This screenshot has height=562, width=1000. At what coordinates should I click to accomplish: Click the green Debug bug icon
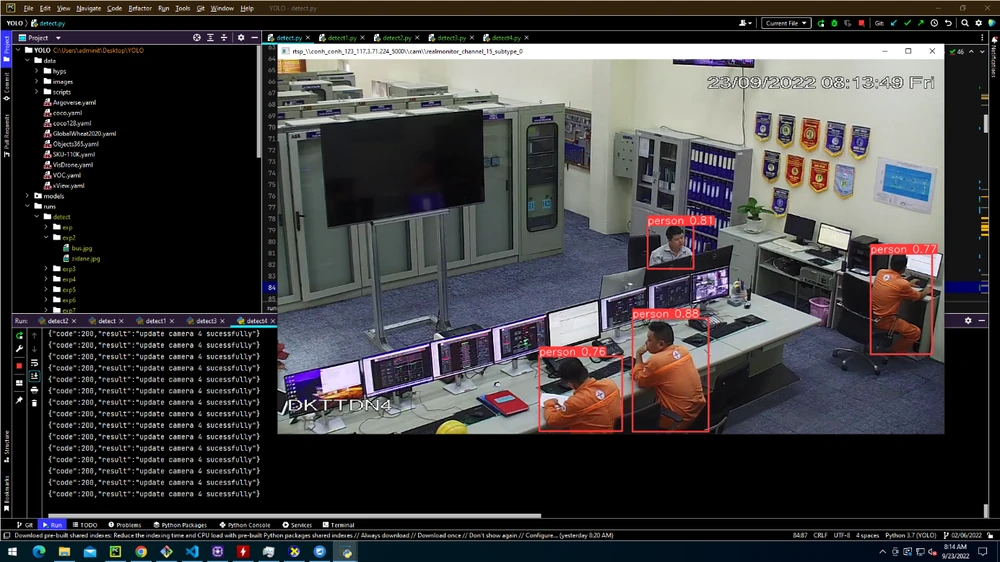(x=835, y=23)
